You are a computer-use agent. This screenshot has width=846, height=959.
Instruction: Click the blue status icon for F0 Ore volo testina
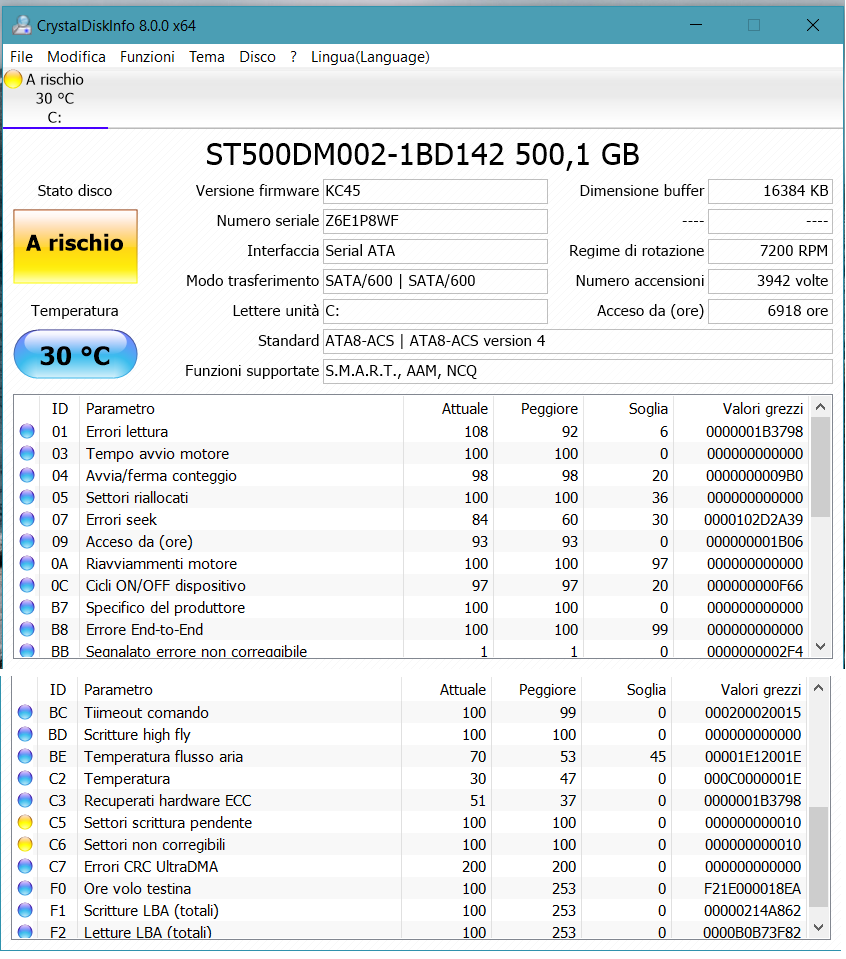tap(25, 889)
